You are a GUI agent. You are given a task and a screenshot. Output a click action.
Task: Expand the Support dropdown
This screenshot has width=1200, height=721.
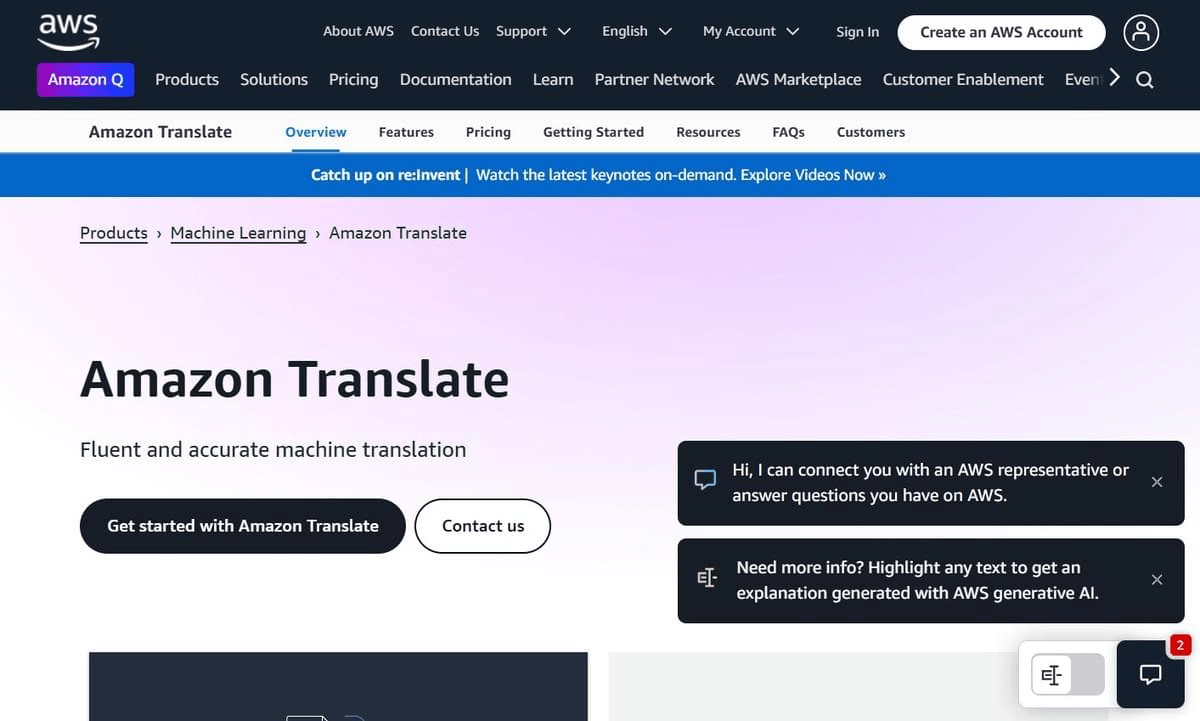pyautogui.click(x=533, y=31)
